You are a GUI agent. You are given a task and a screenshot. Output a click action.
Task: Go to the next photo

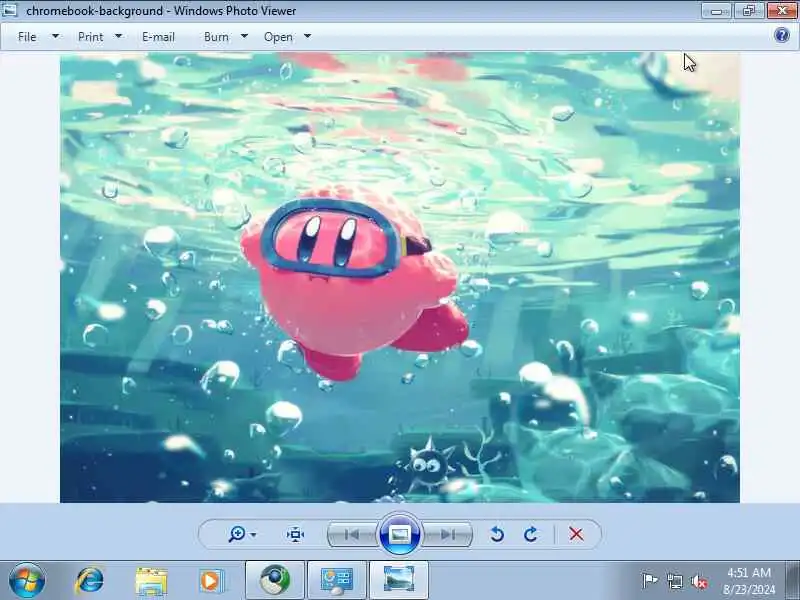pyautogui.click(x=447, y=534)
